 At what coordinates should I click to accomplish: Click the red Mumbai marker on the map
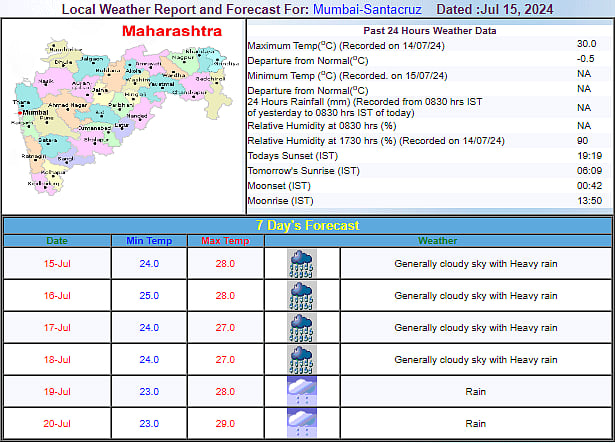18,113
